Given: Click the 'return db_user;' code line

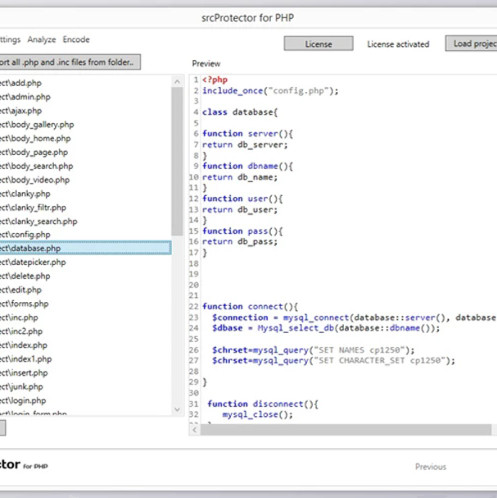Looking at the screenshot, I should pyautogui.click(x=240, y=210).
